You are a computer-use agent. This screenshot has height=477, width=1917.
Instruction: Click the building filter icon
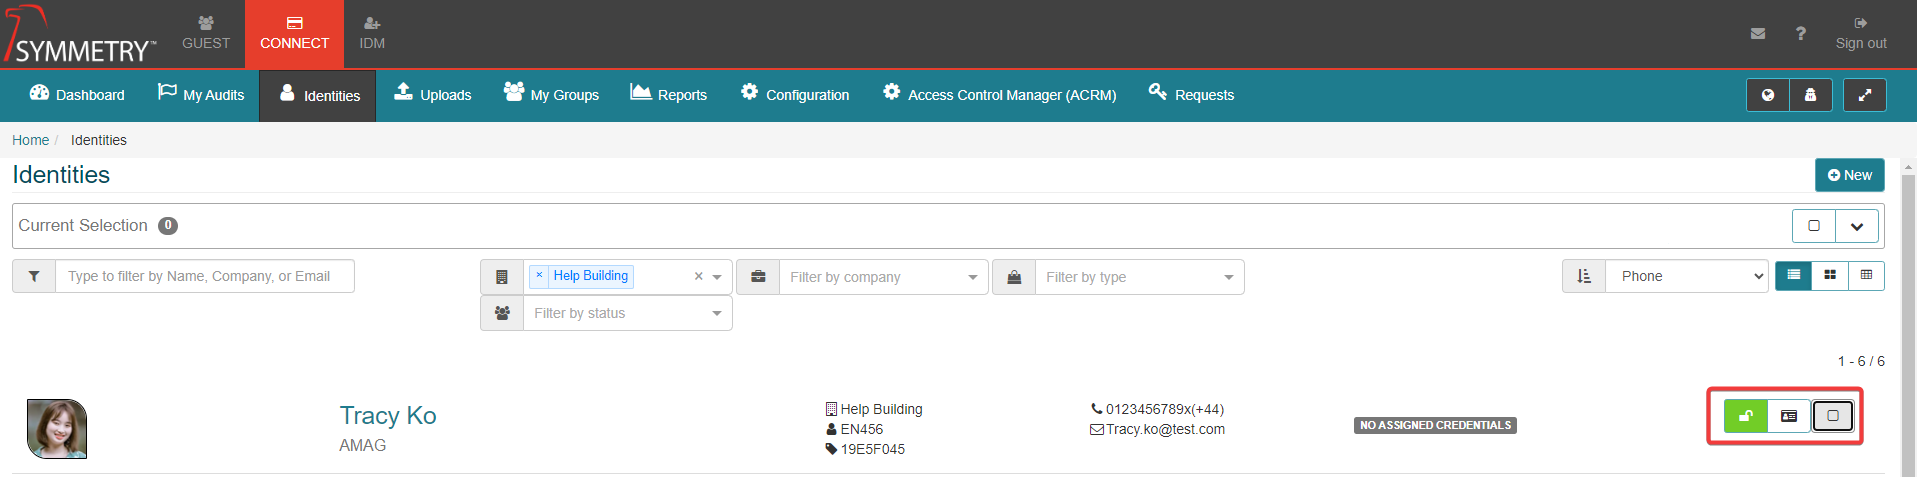click(502, 277)
